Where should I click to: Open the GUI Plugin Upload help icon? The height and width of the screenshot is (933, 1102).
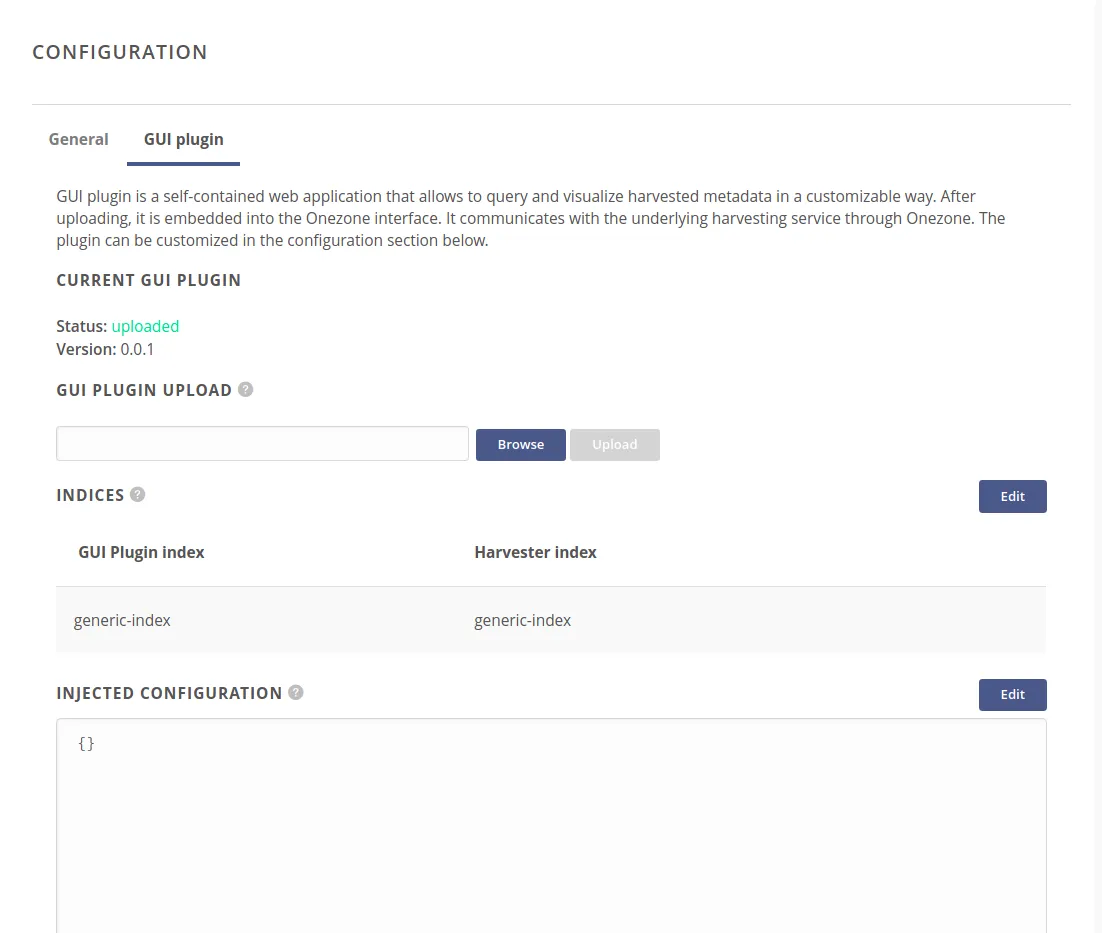click(x=245, y=389)
